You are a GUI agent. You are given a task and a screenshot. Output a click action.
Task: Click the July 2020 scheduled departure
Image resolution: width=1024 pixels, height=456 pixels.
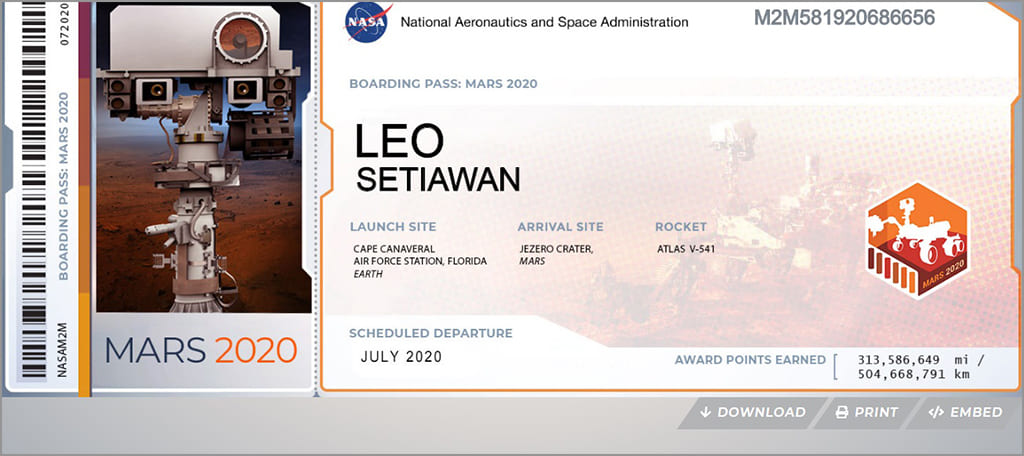pyautogui.click(x=401, y=356)
